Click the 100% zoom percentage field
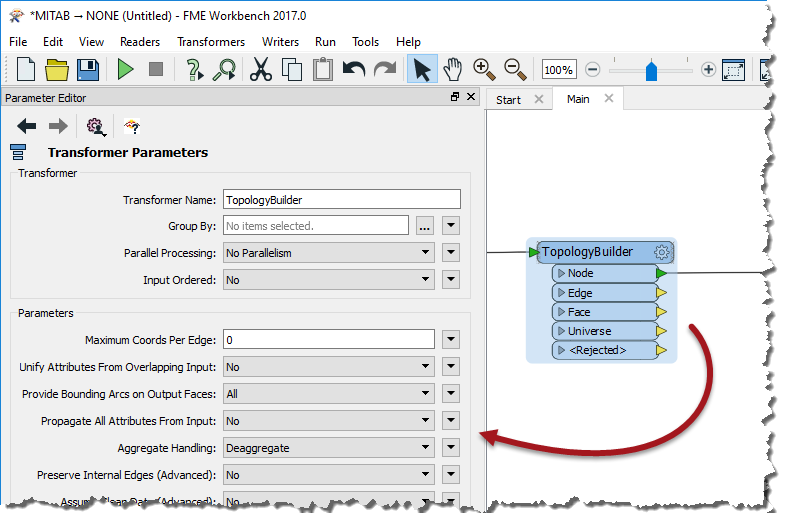Viewport: 787px width, 513px height. (559, 69)
